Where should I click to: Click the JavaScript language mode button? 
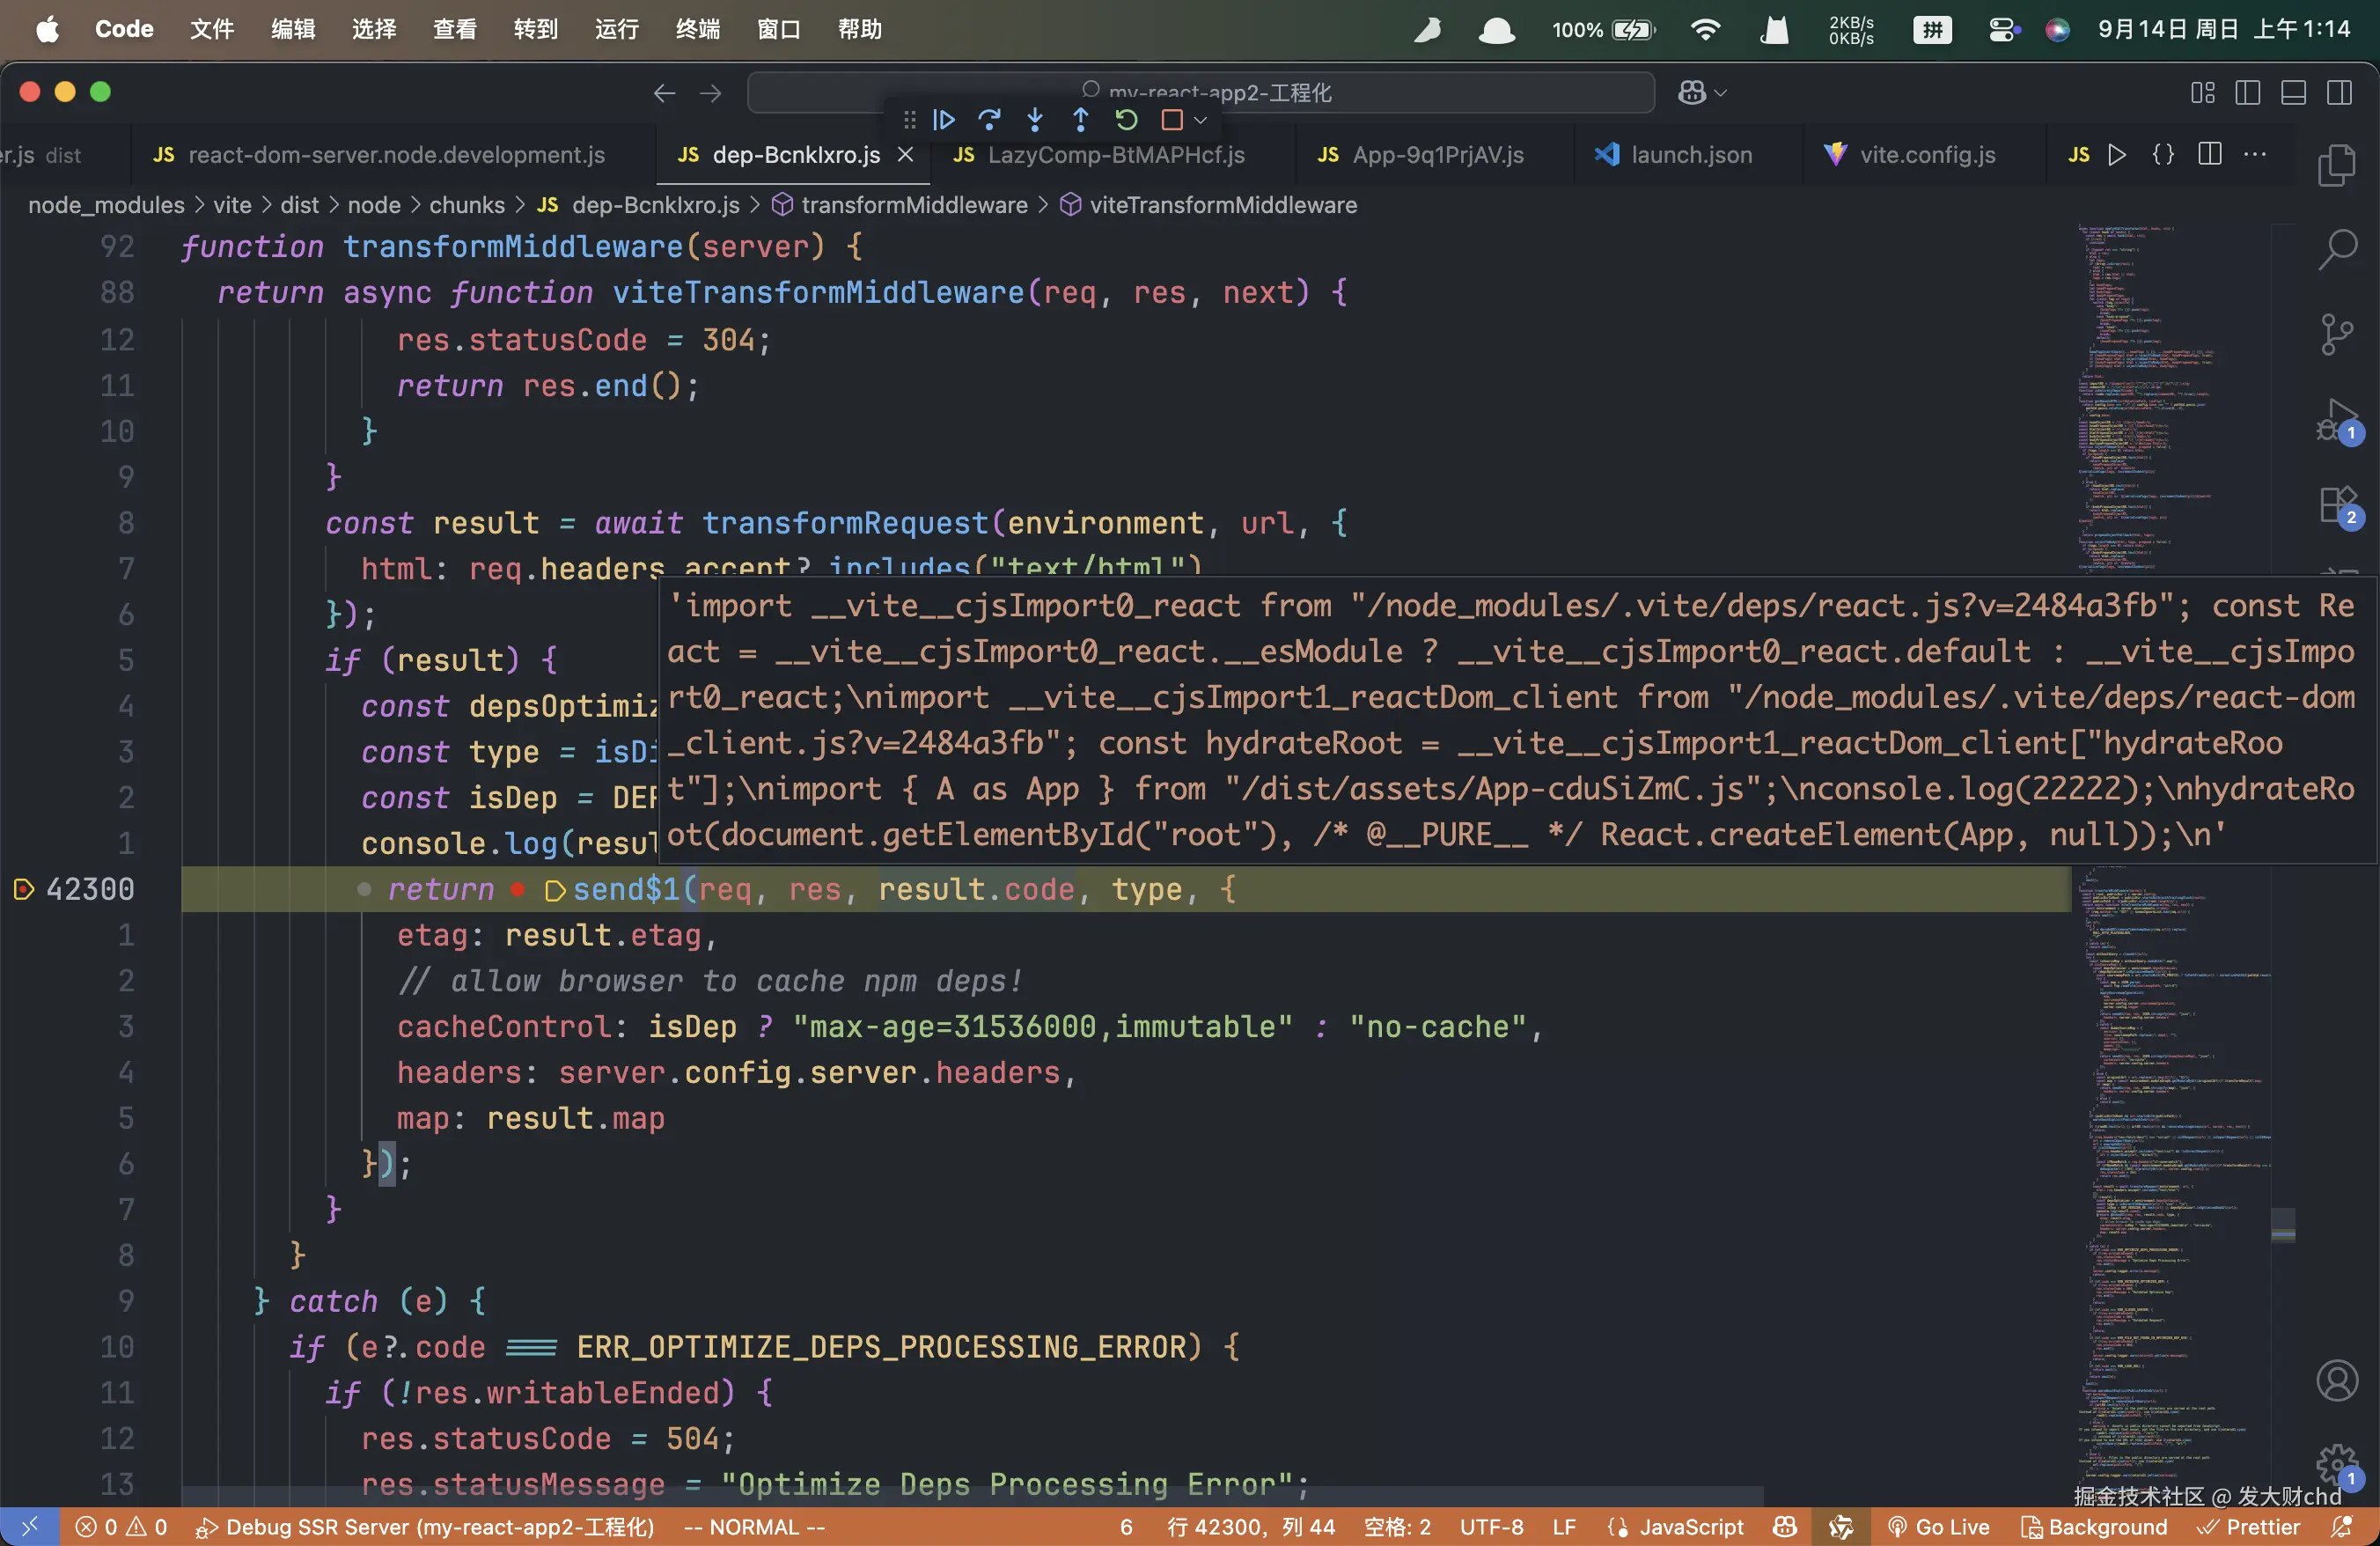(1690, 1527)
